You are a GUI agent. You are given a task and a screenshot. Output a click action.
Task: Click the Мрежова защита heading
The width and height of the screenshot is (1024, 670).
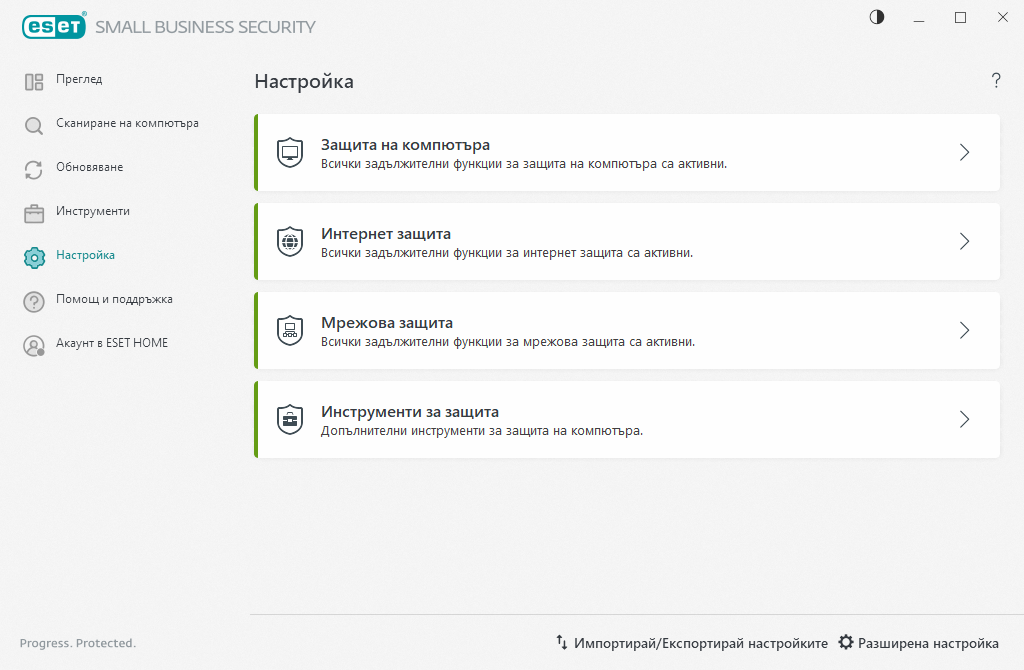(x=387, y=323)
